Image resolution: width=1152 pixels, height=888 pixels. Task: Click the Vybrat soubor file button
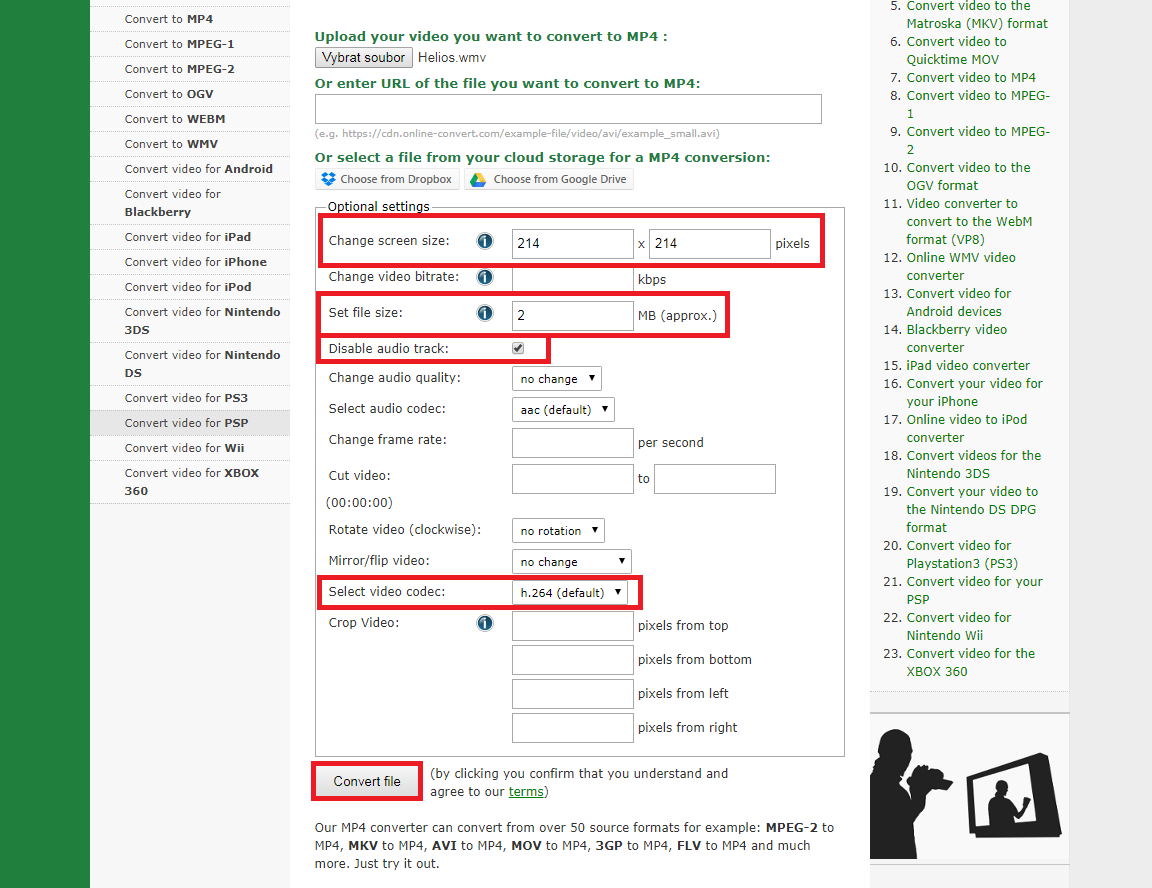(x=363, y=58)
